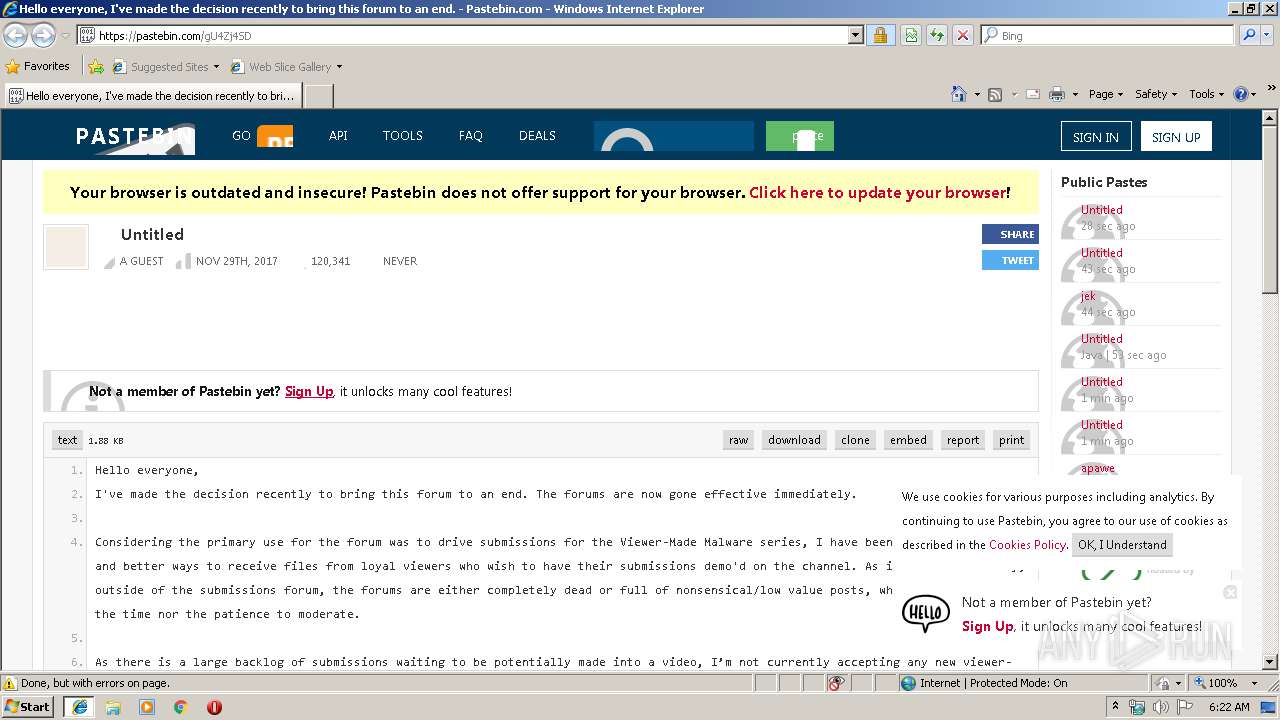Image resolution: width=1280 pixels, height=720 pixels.
Task: Open Tools menu
Action: coord(1207,94)
